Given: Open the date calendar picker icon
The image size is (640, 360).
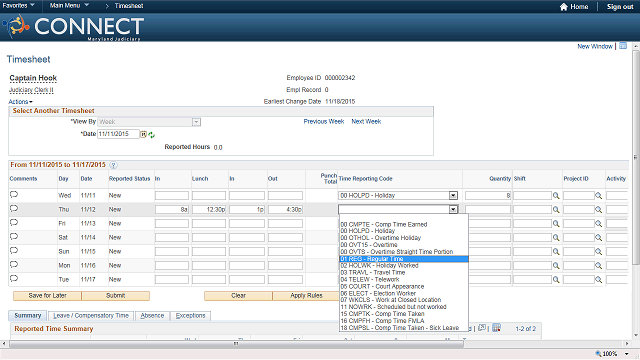Looking at the screenshot, I should coord(144,134).
